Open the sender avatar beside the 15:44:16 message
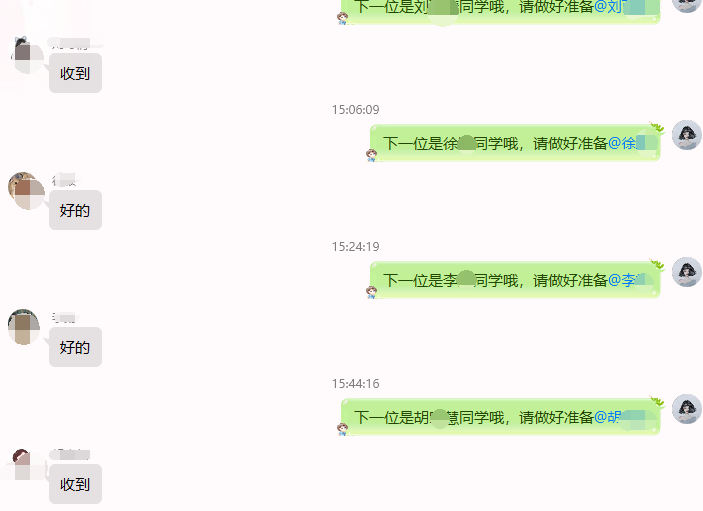The height and width of the screenshot is (511, 703). point(686,409)
